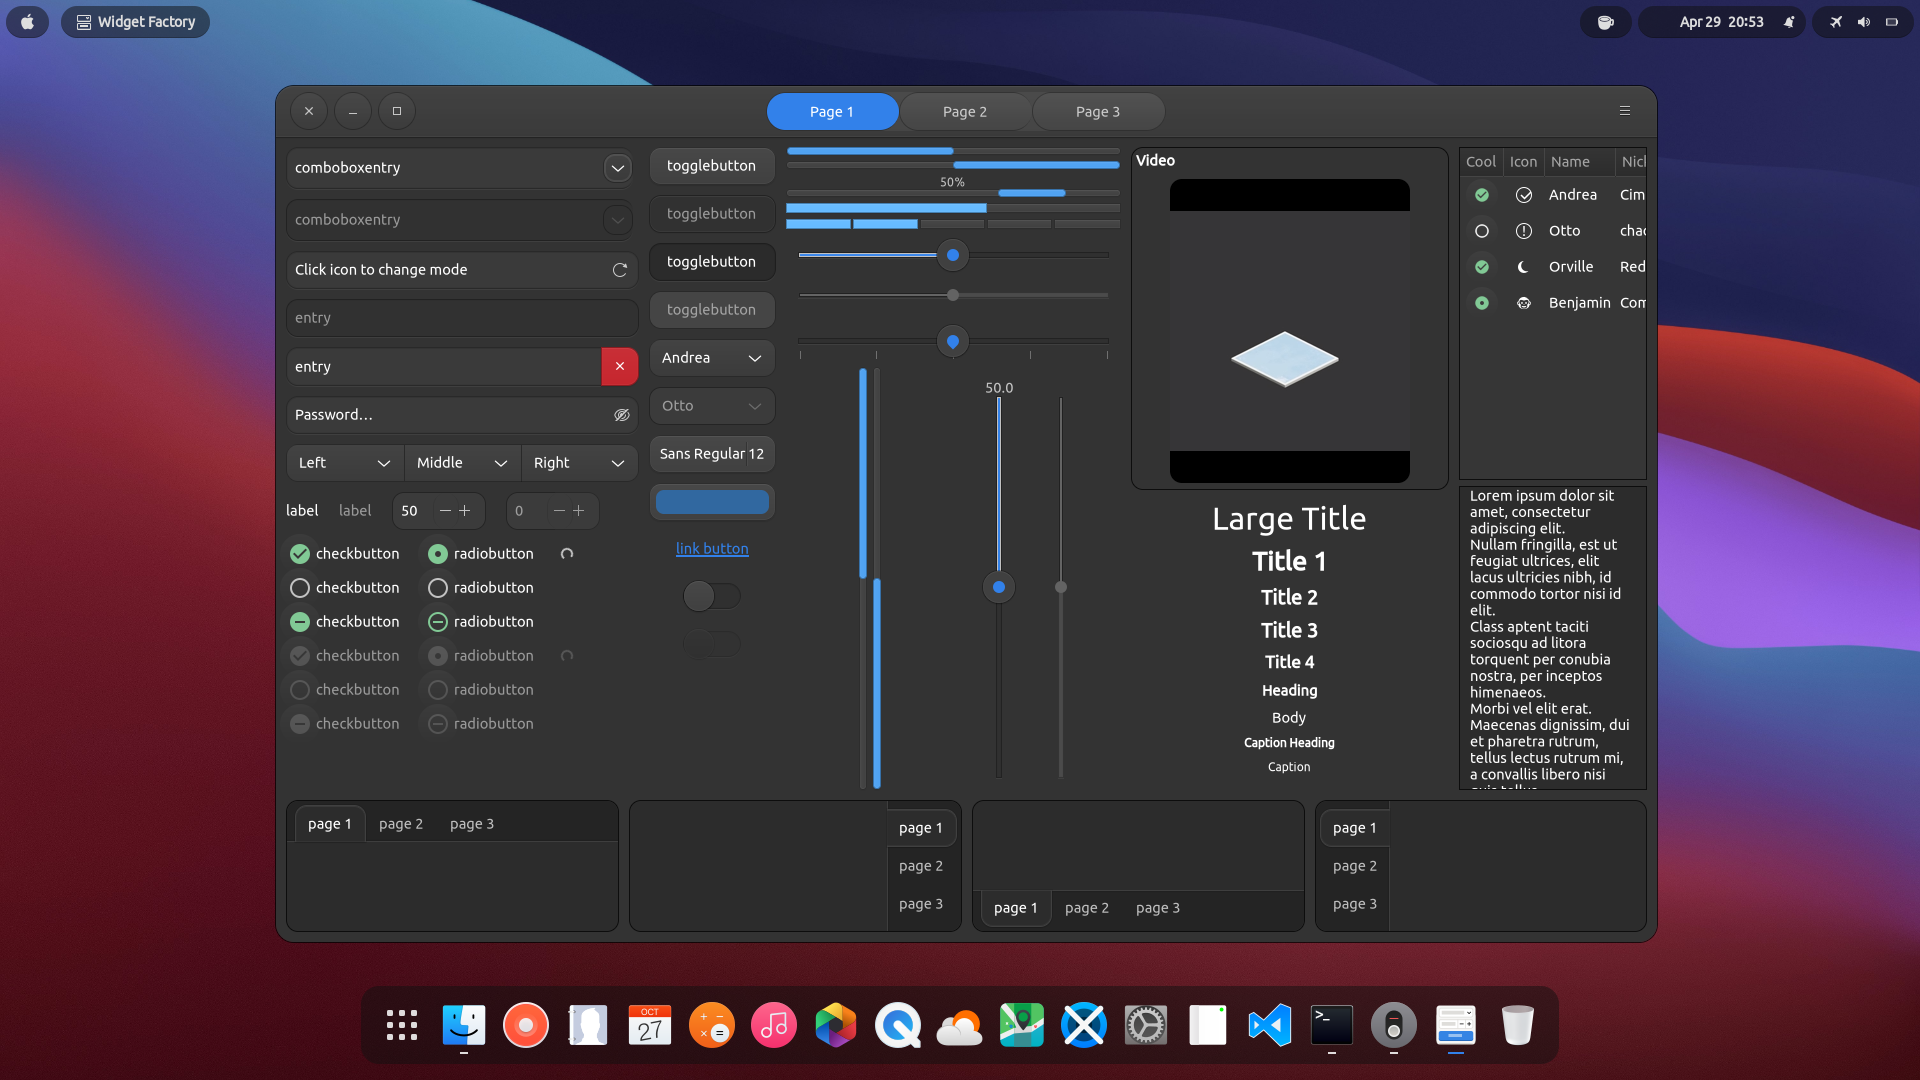1920x1080 pixels.
Task: Click the link button hyperlink
Action: (x=712, y=549)
